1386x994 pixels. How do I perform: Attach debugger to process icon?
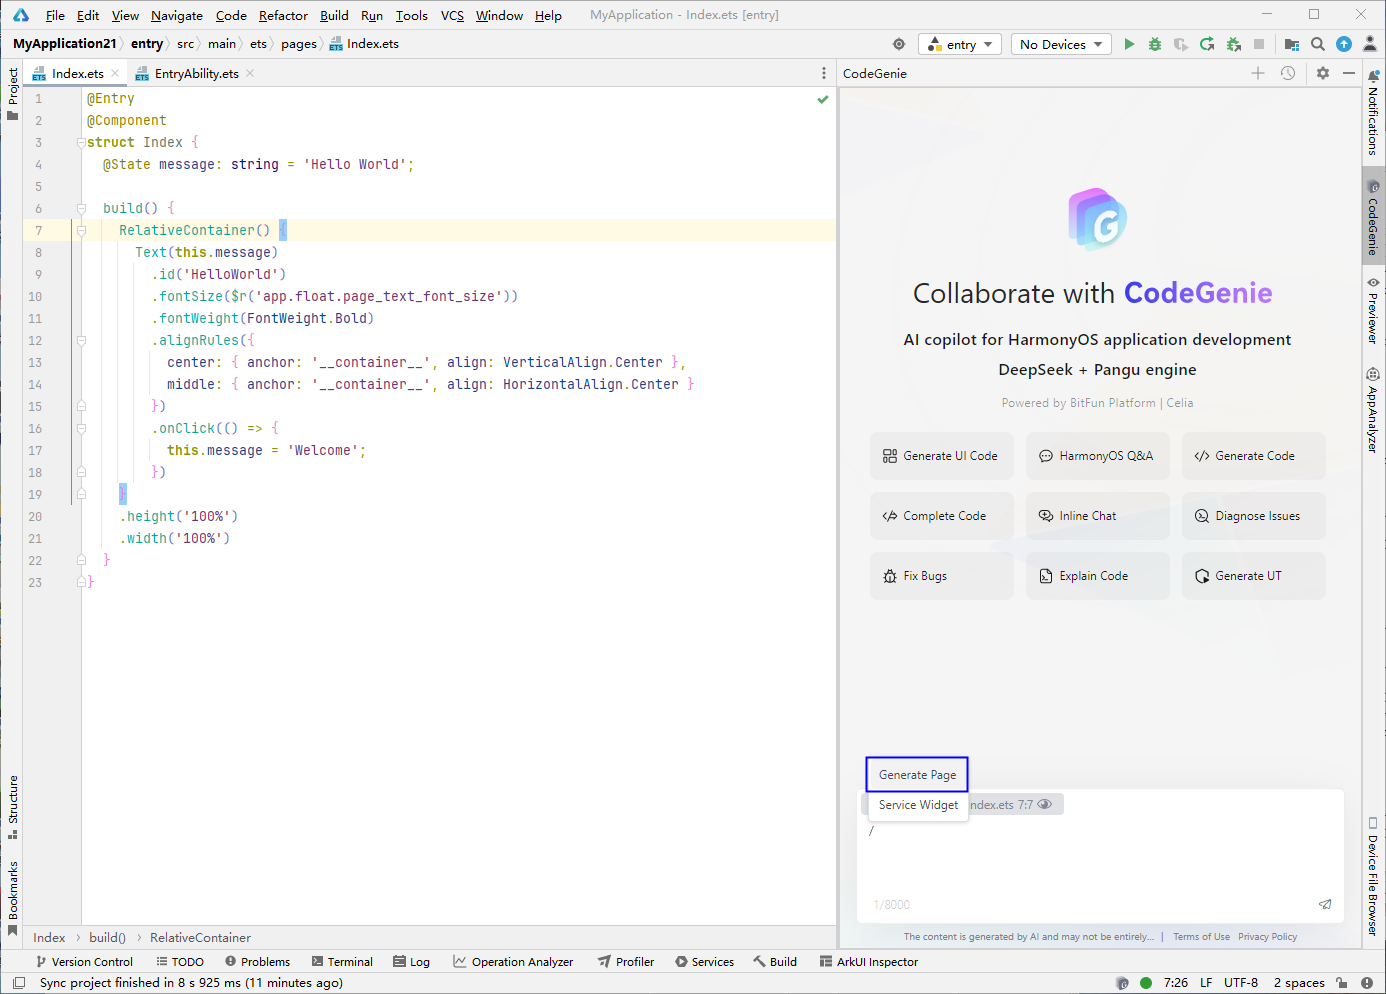(x=1234, y=44)
